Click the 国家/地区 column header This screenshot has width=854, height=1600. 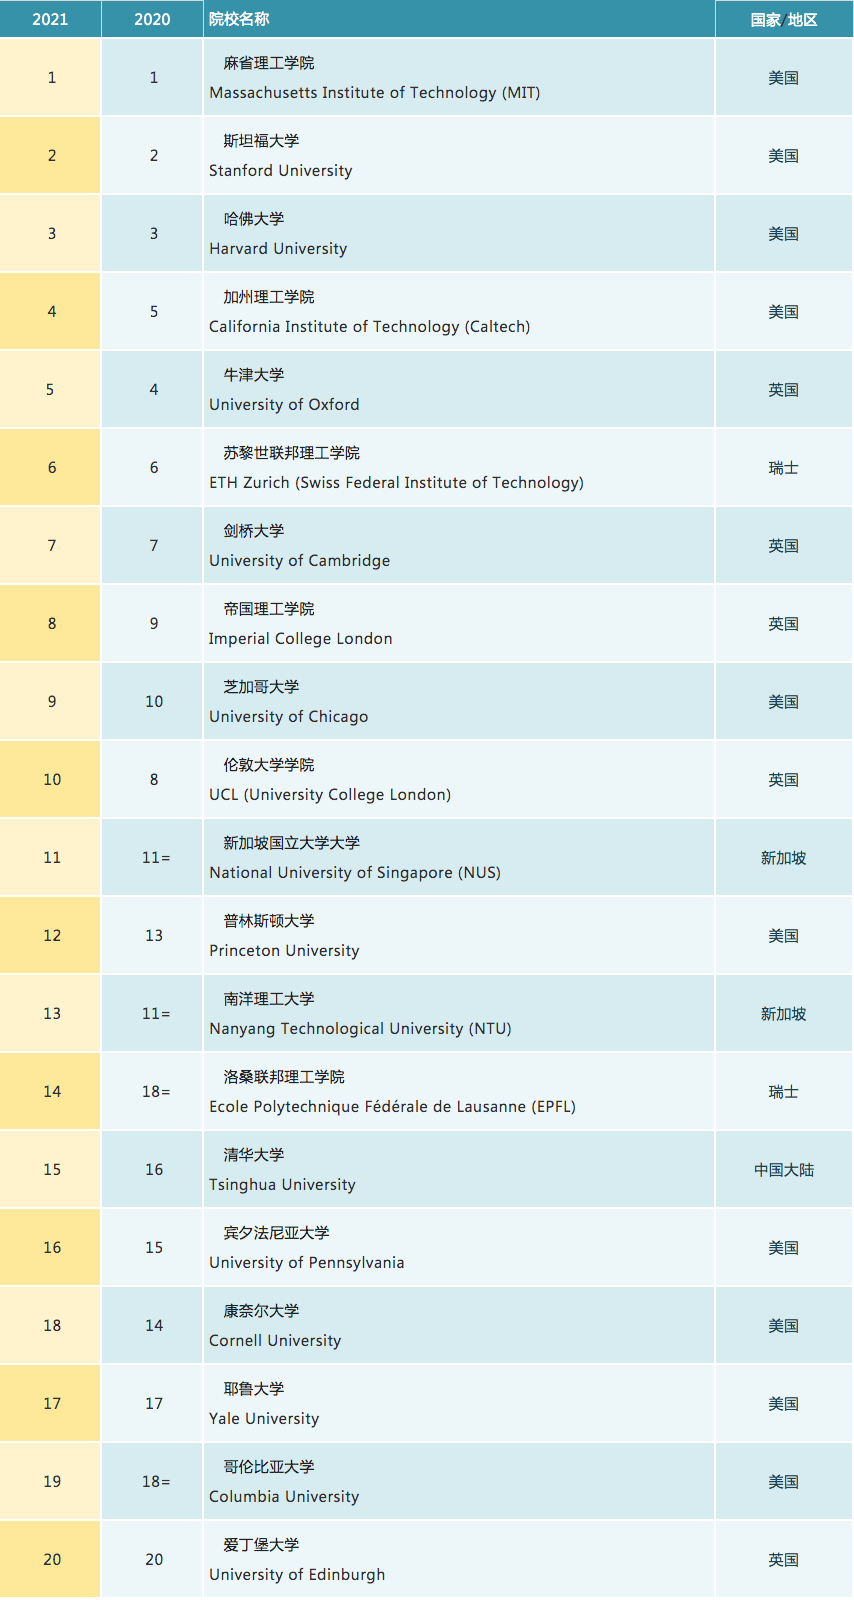pyautogui.click(x=784, y=19)
